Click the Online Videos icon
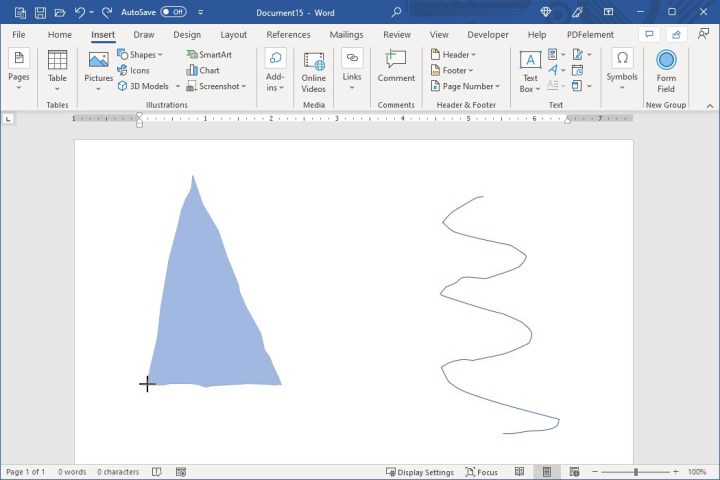The image size is (720, 480). tap(314, 71)
